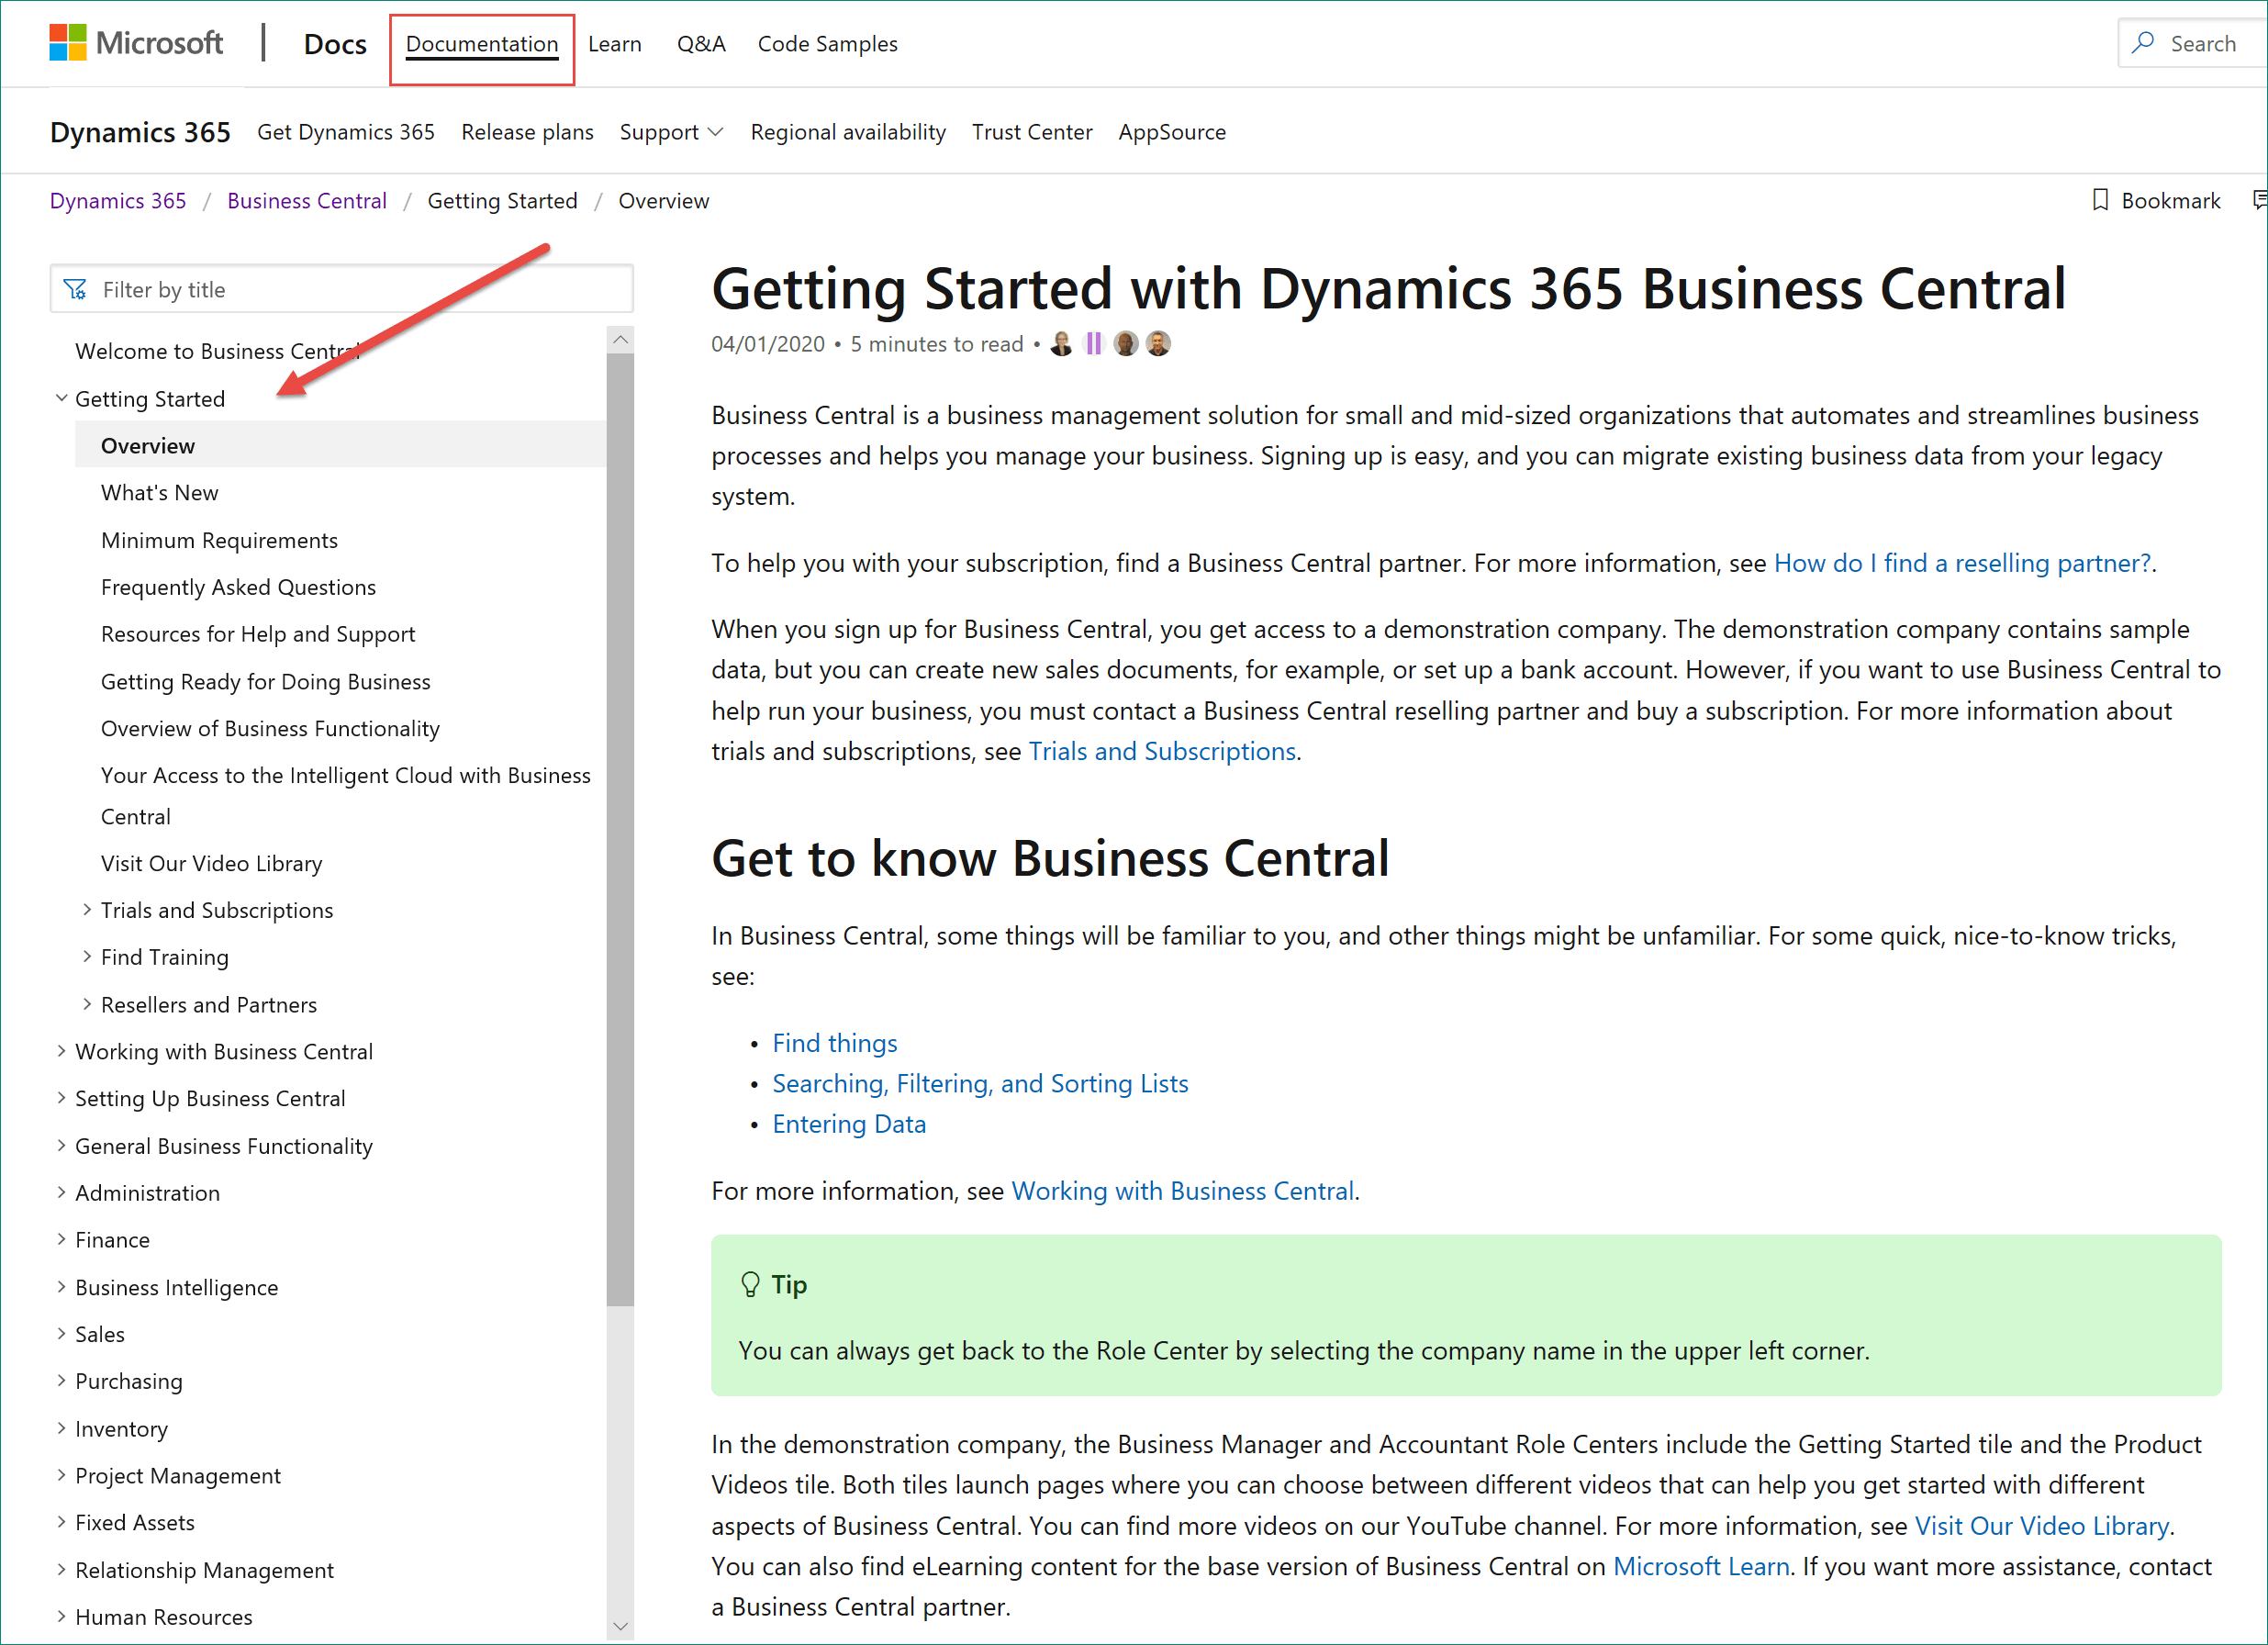
Task: Click the first contributor avatar
Action: pos(1061,344)
